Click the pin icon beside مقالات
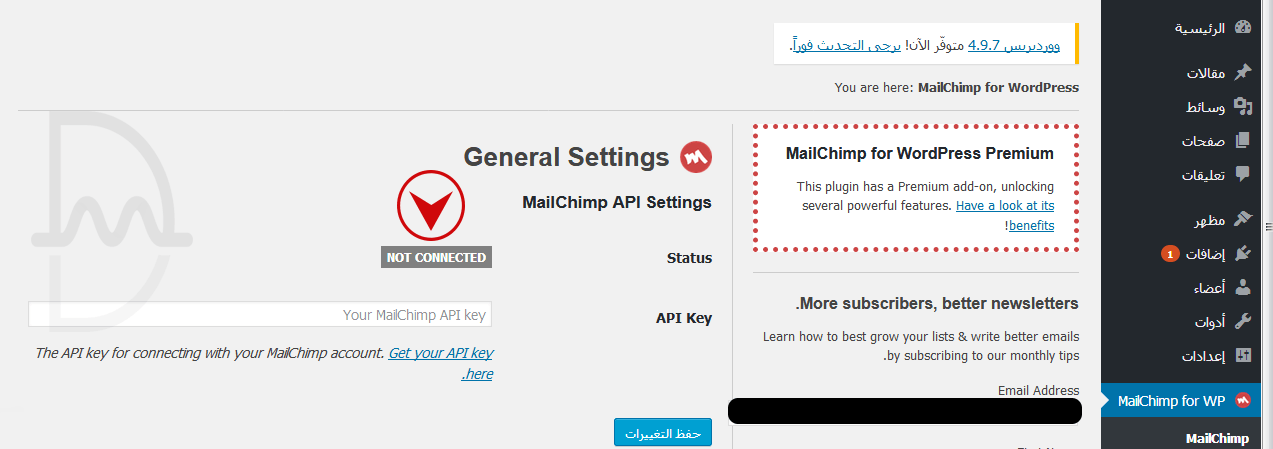Viewport: 1273px width, 449px height. (x=1243, y=72)
